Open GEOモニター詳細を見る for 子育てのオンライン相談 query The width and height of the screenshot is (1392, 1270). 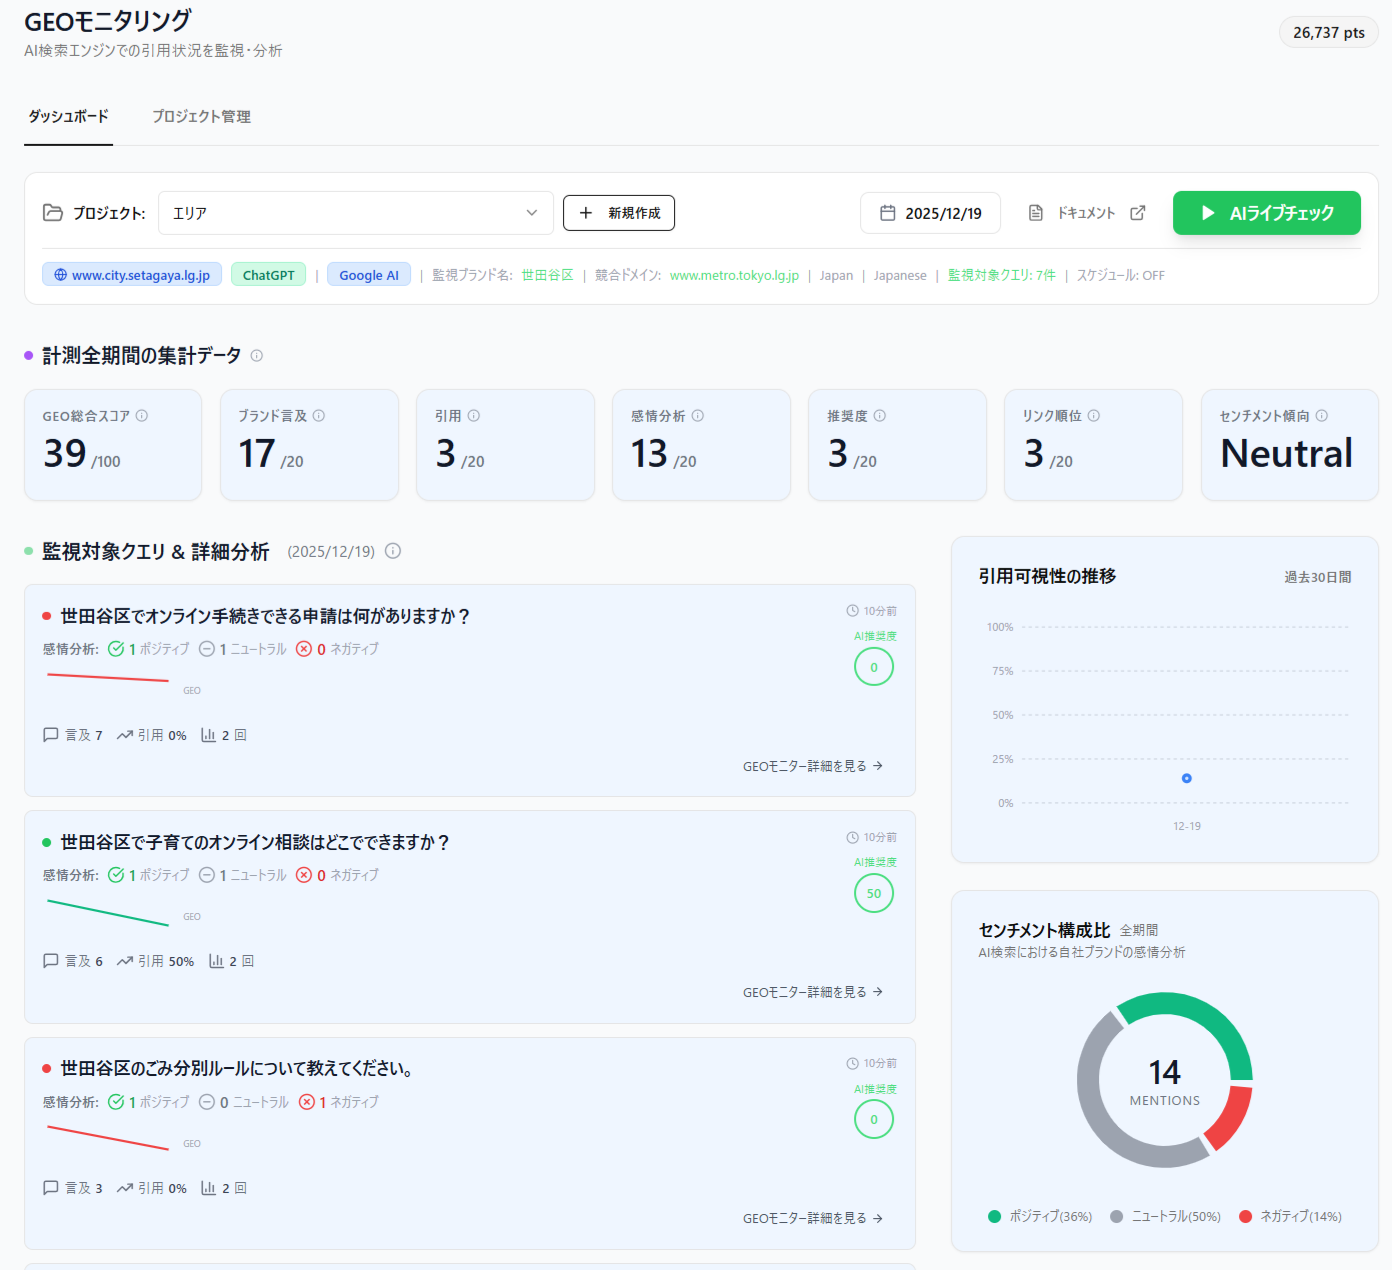pyautogui.click(x=813, y=992)
